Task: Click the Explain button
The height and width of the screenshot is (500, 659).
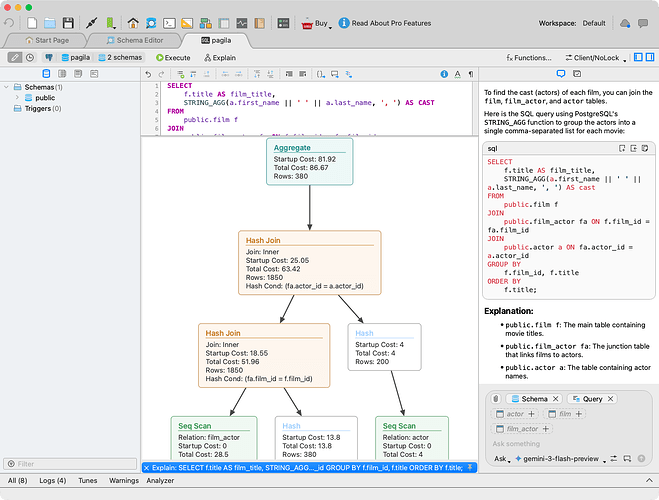Action: pyautogui.click(x=220, y=58)
